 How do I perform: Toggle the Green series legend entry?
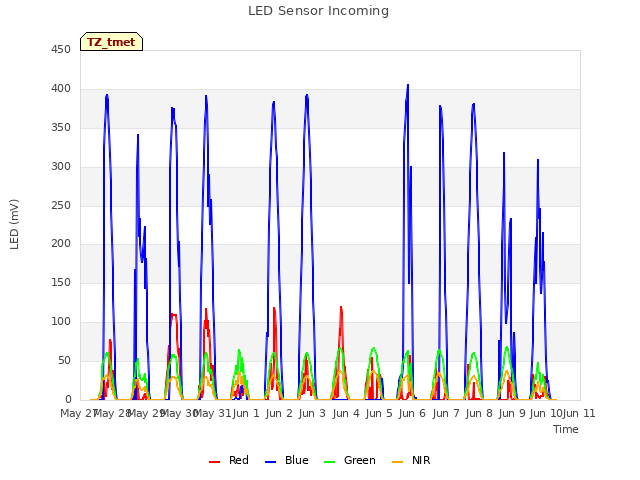pyautogui.click(x=350, y=460)
